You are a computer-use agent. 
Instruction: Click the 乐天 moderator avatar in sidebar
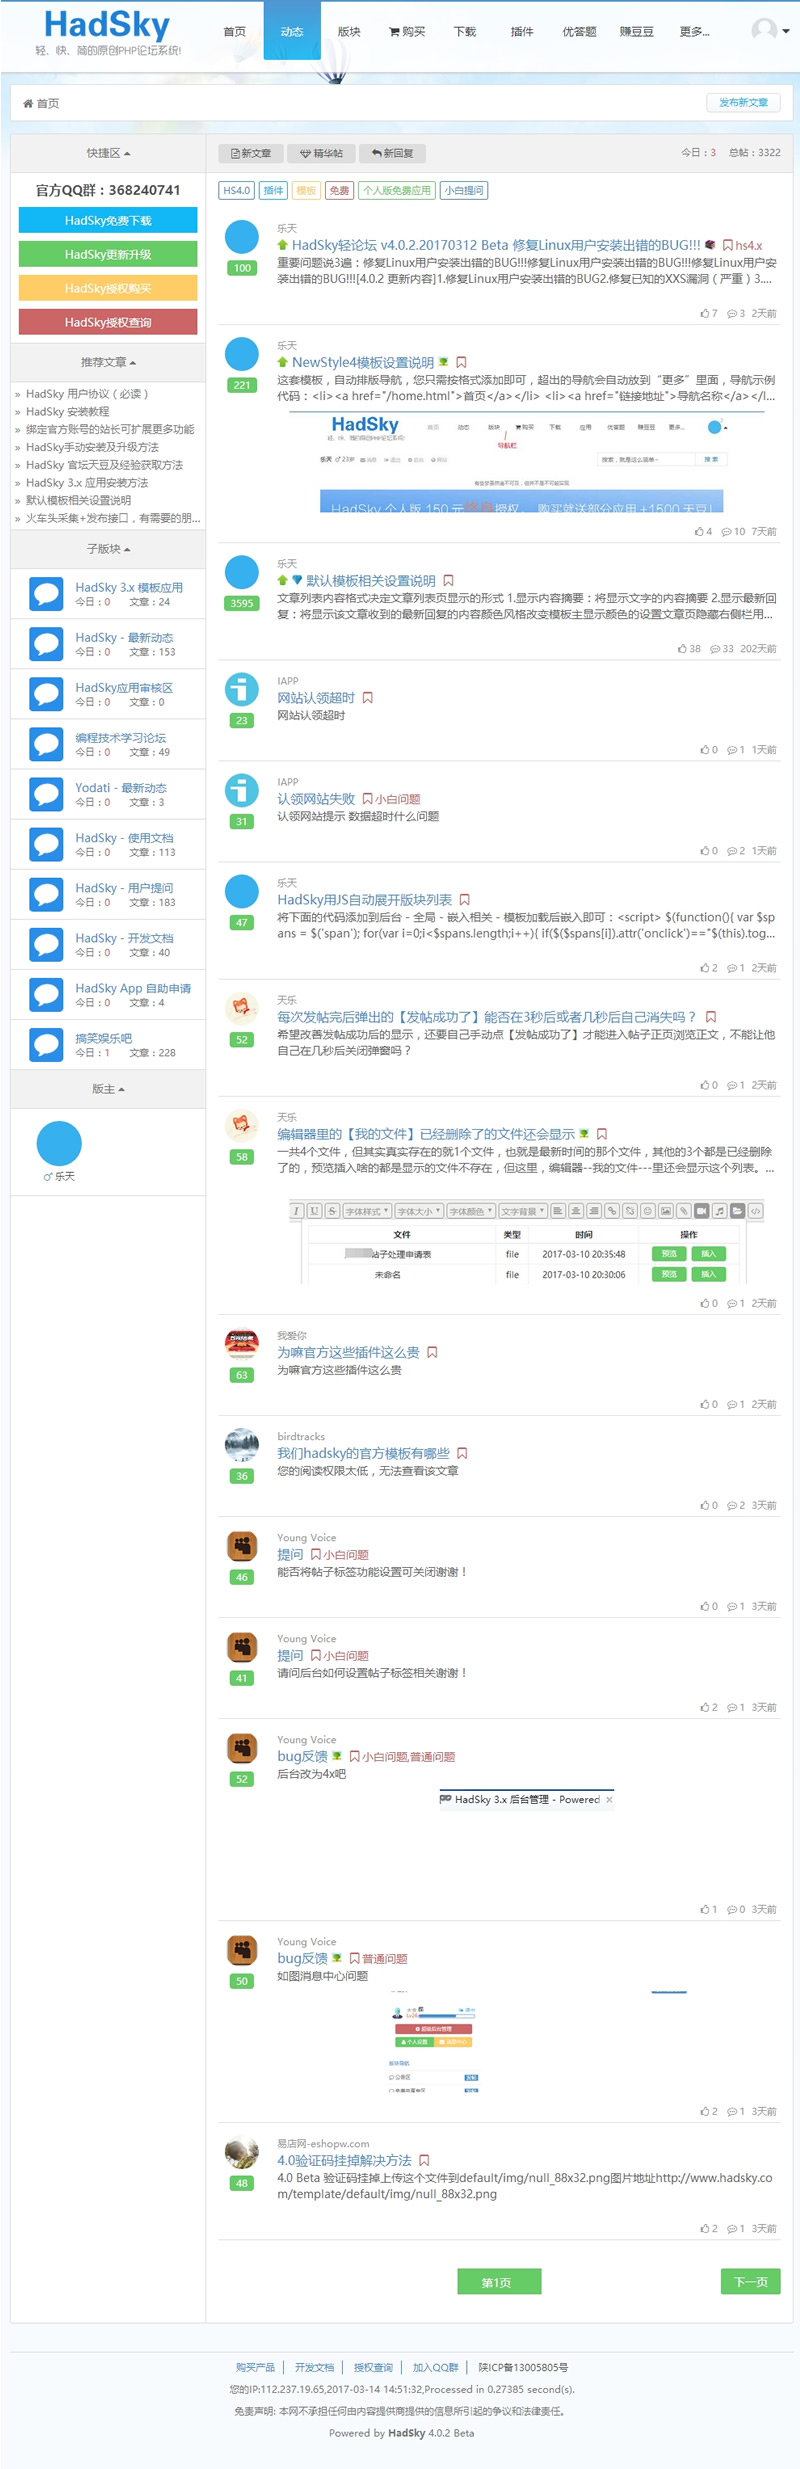coord(59,1143)
